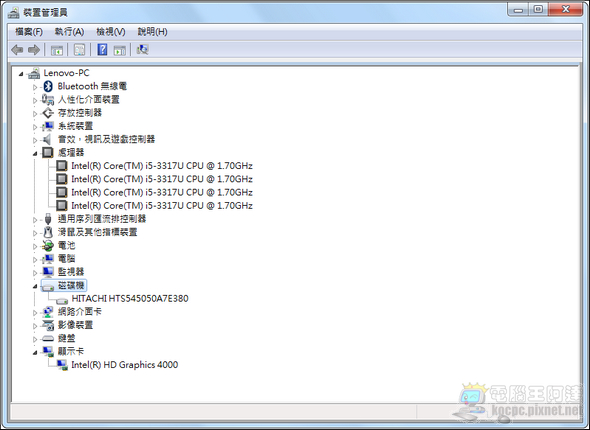Image resolution: width=590 pixels, height=430 pixels.
Task: Select HITACHI HTS545050A7E380 text
Action: point(130,299)
